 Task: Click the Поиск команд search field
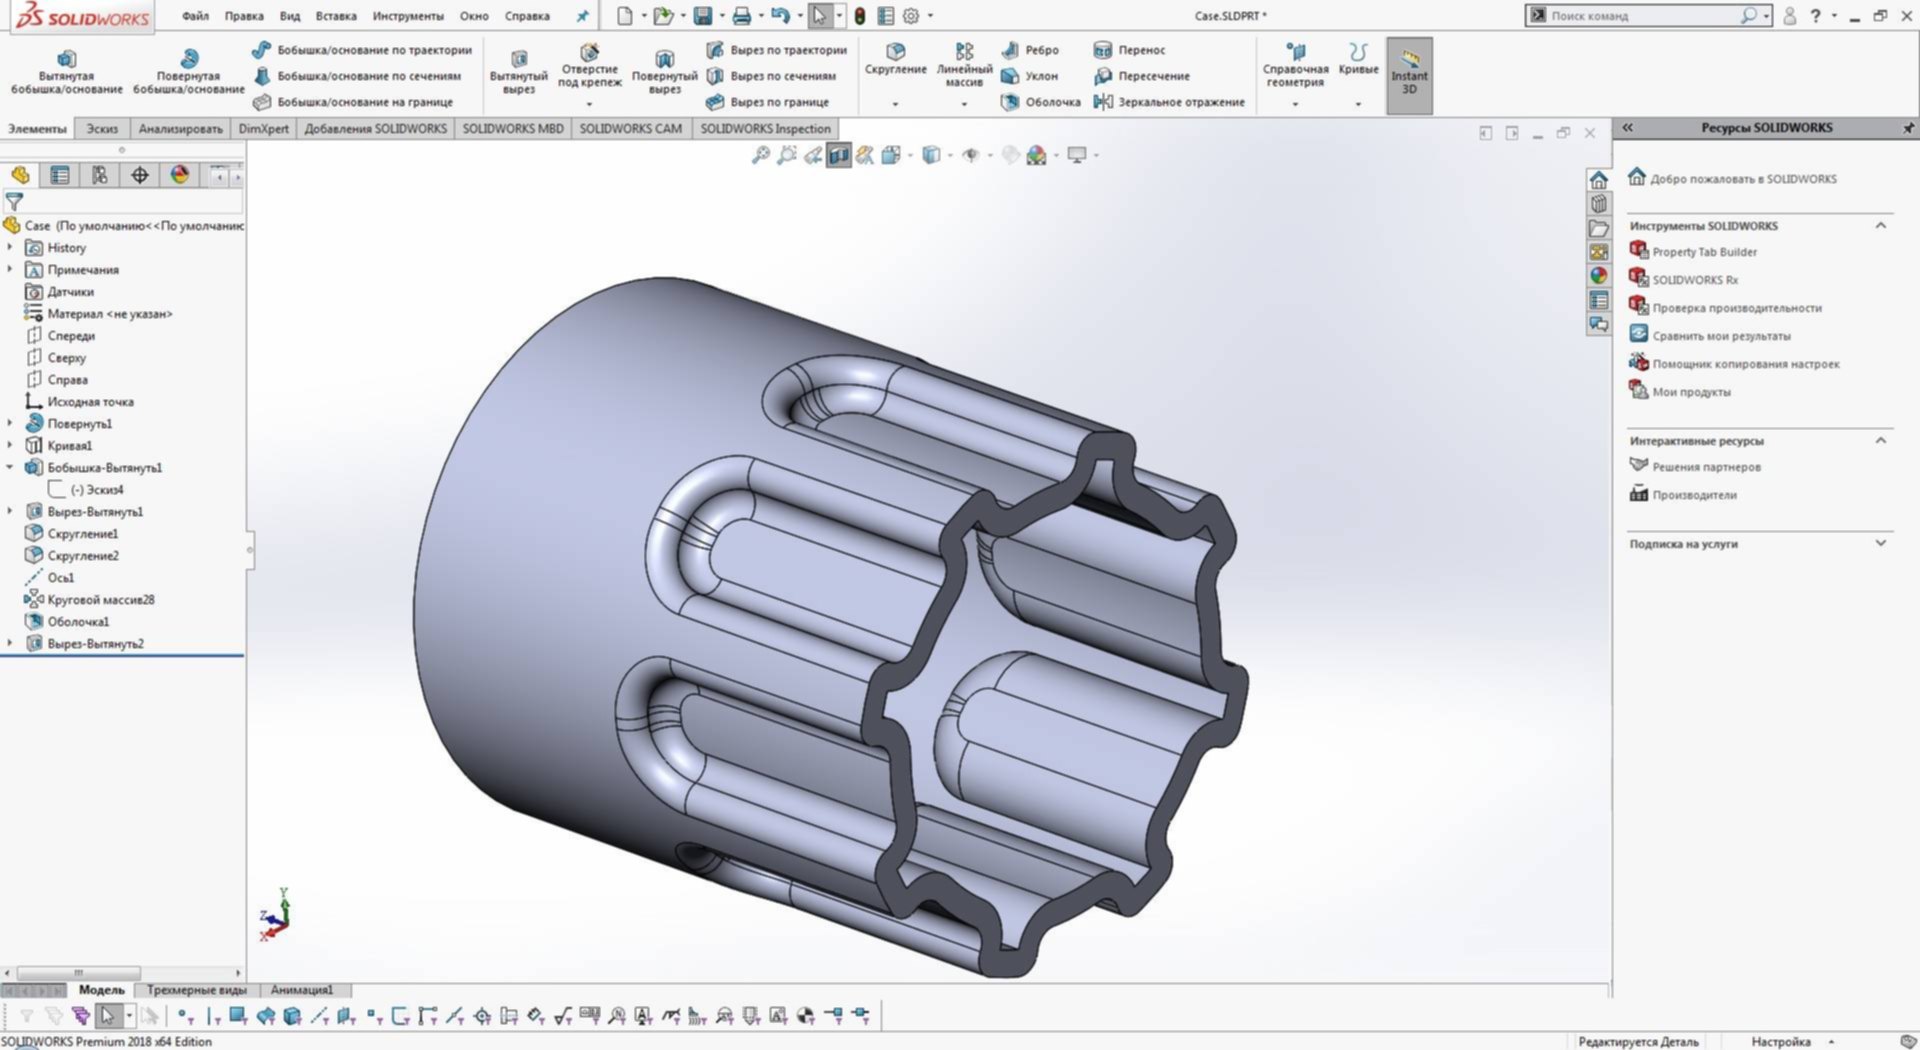click(1644, 16)
